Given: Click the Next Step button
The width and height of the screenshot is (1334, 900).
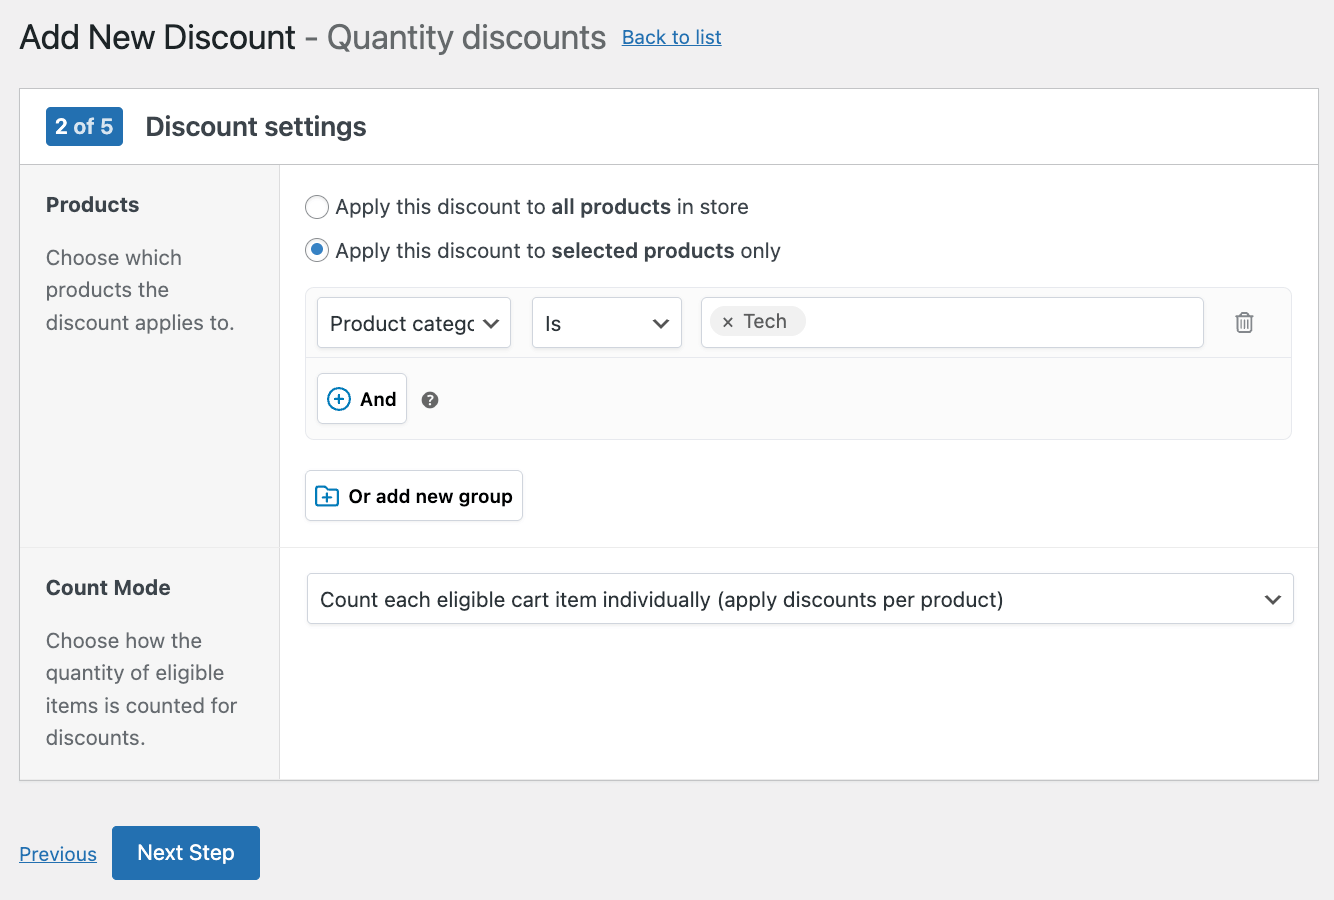Looking at the screenshot, I should 185,852.
